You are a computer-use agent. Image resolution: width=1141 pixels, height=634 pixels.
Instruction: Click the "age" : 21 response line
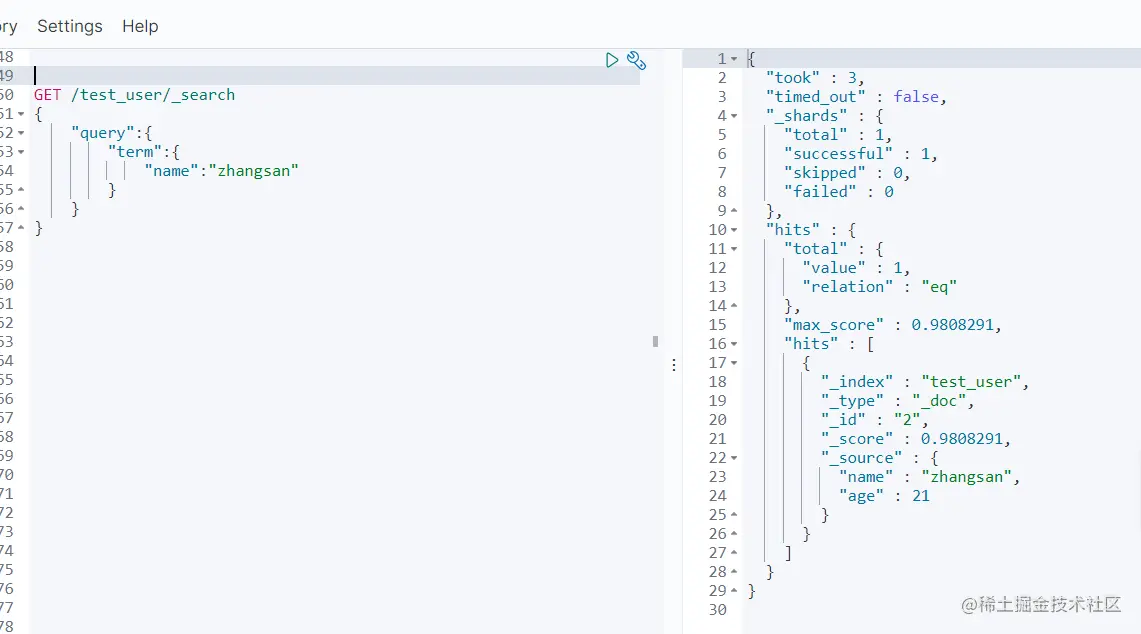[884, 496]
